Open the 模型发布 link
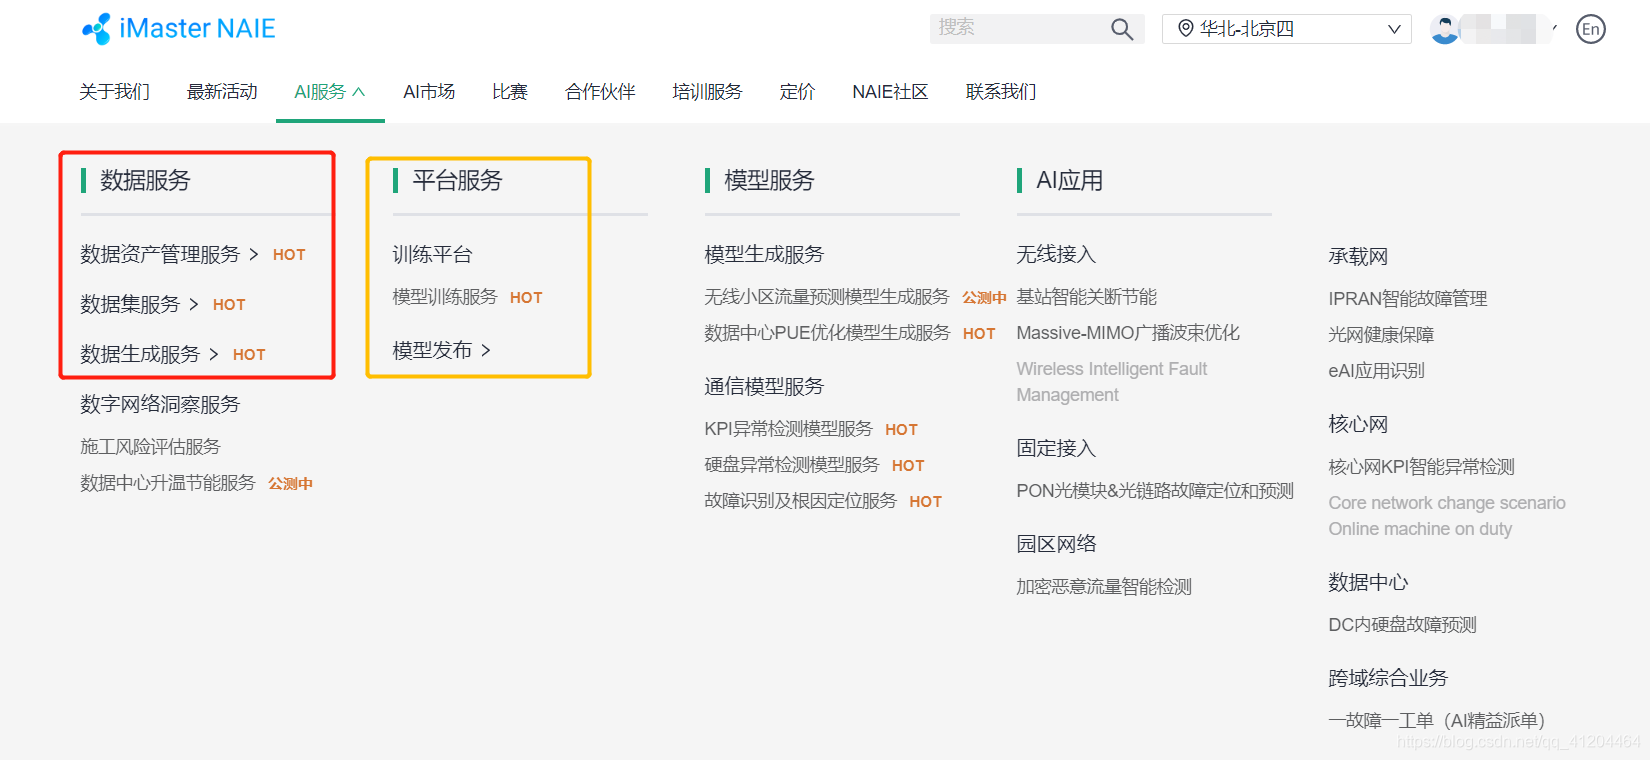 coord(432,351)
